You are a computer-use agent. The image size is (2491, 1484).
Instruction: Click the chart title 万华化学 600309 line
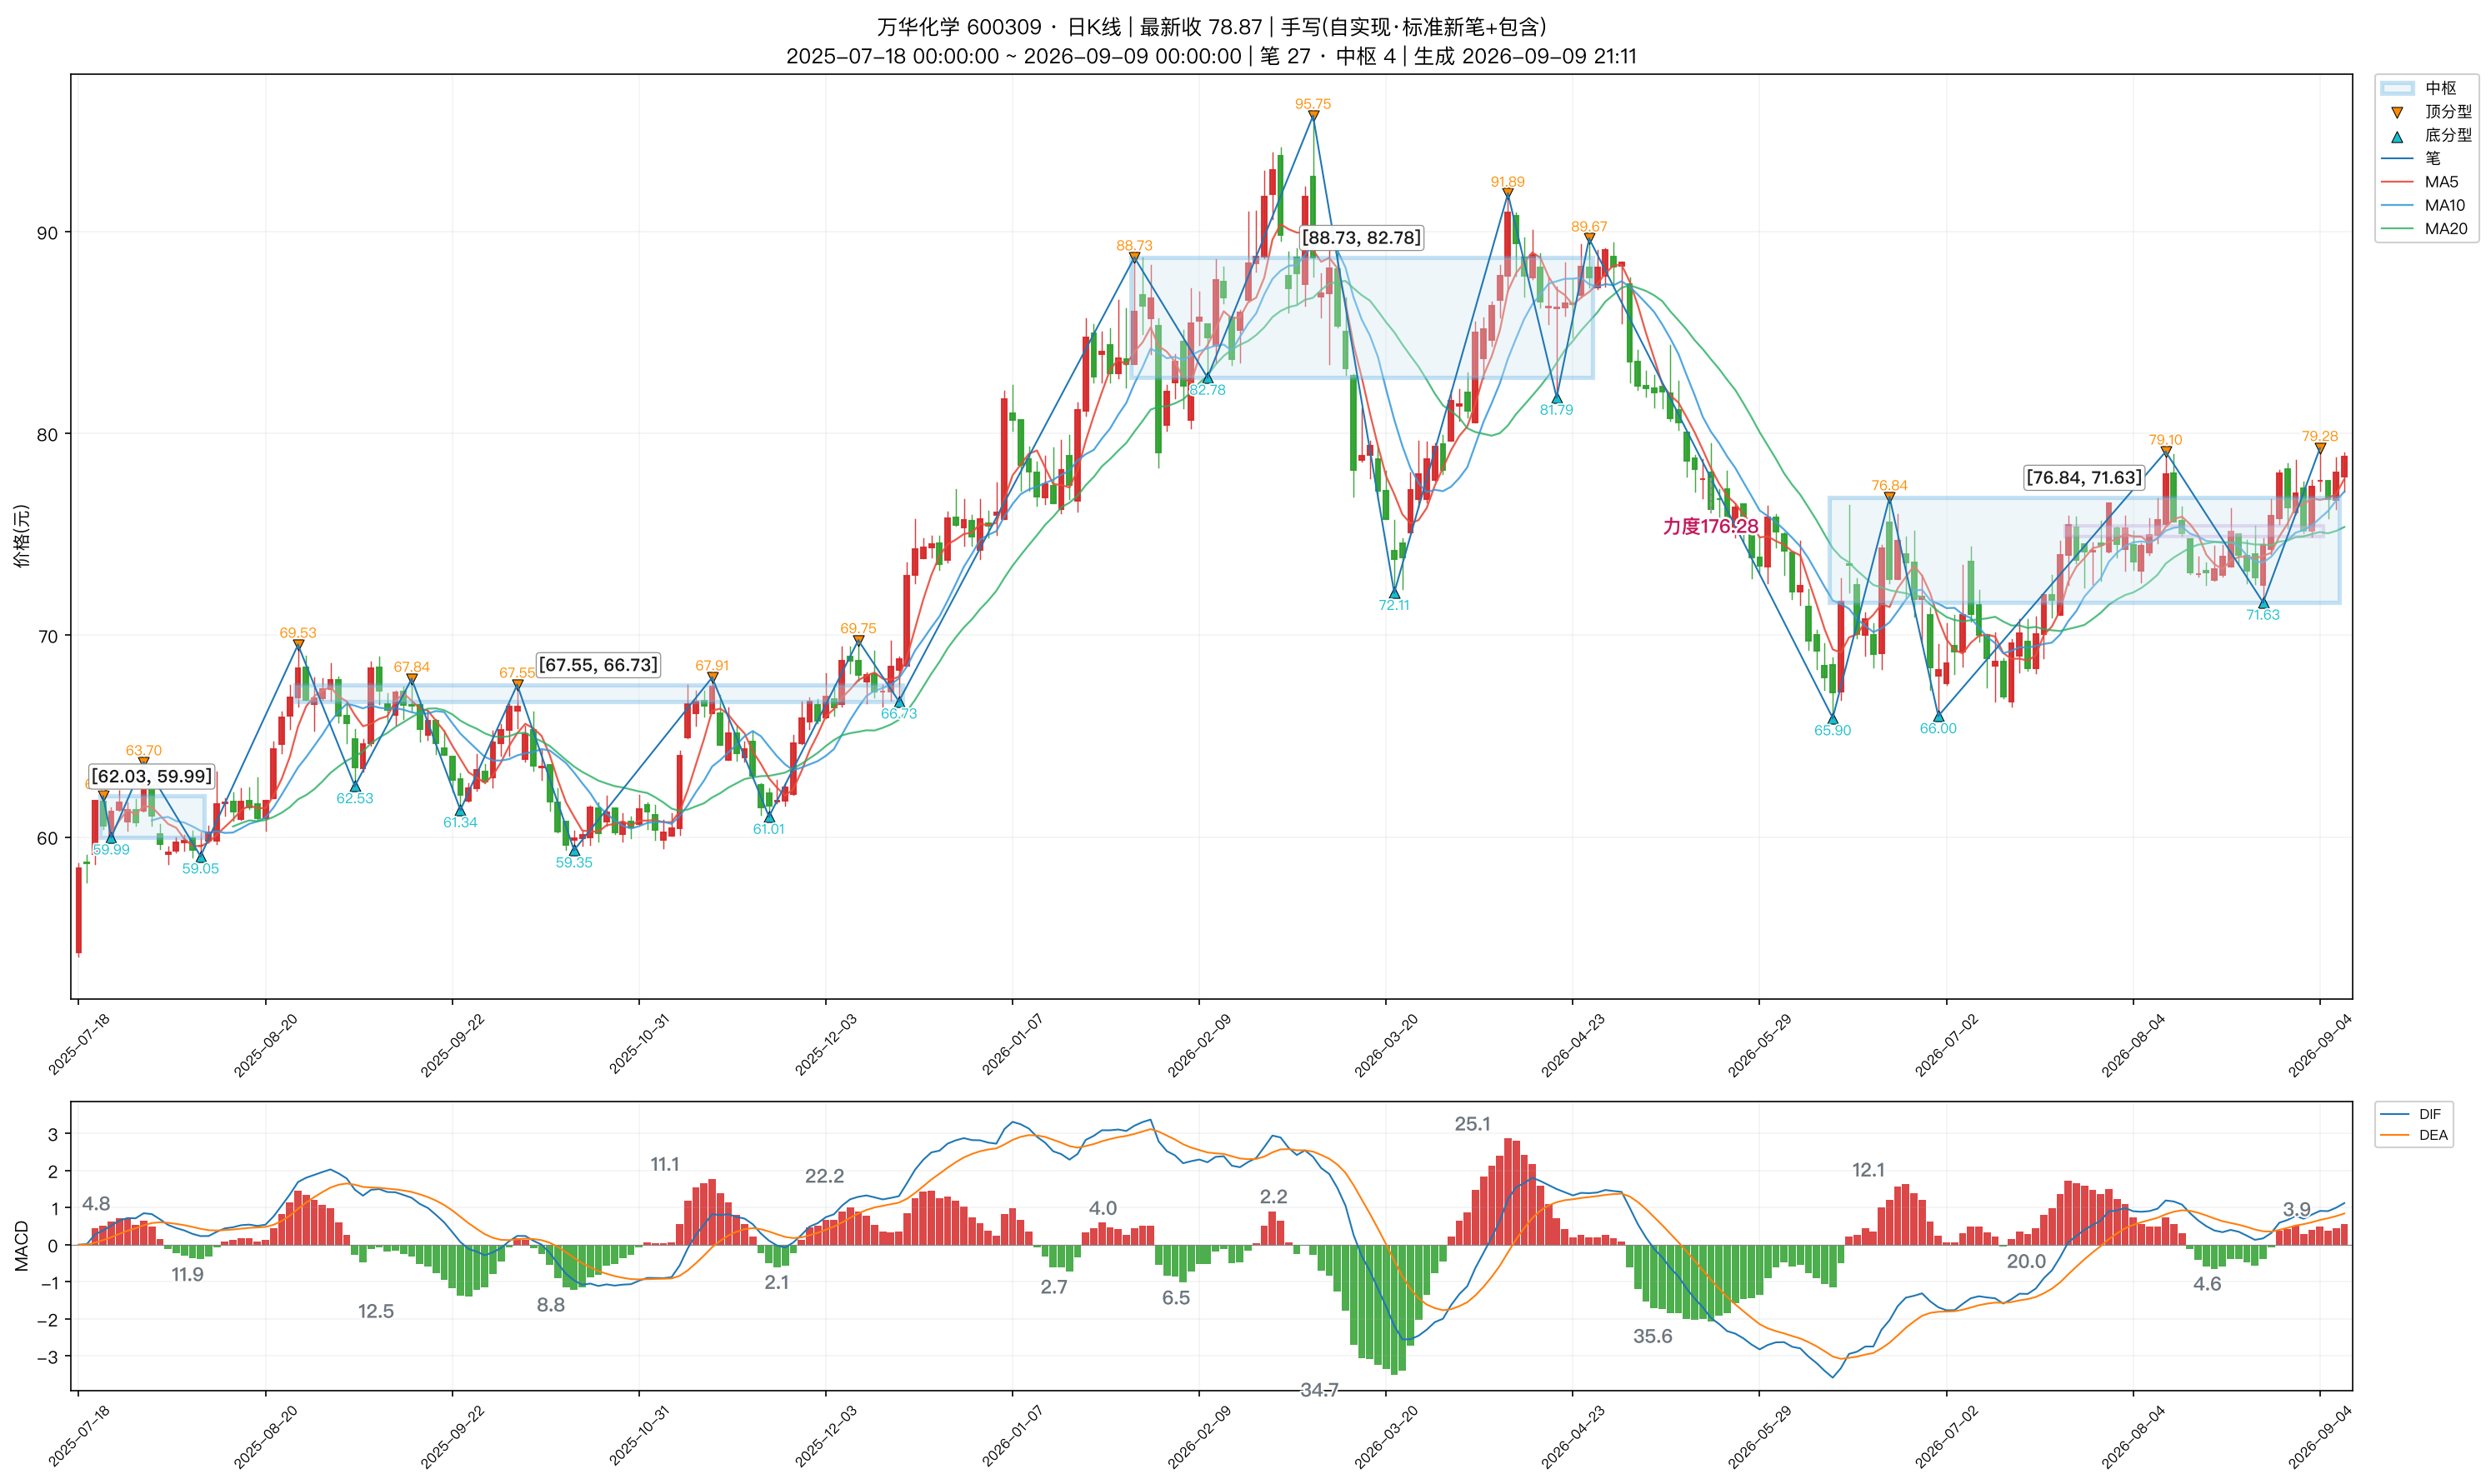1211,27
